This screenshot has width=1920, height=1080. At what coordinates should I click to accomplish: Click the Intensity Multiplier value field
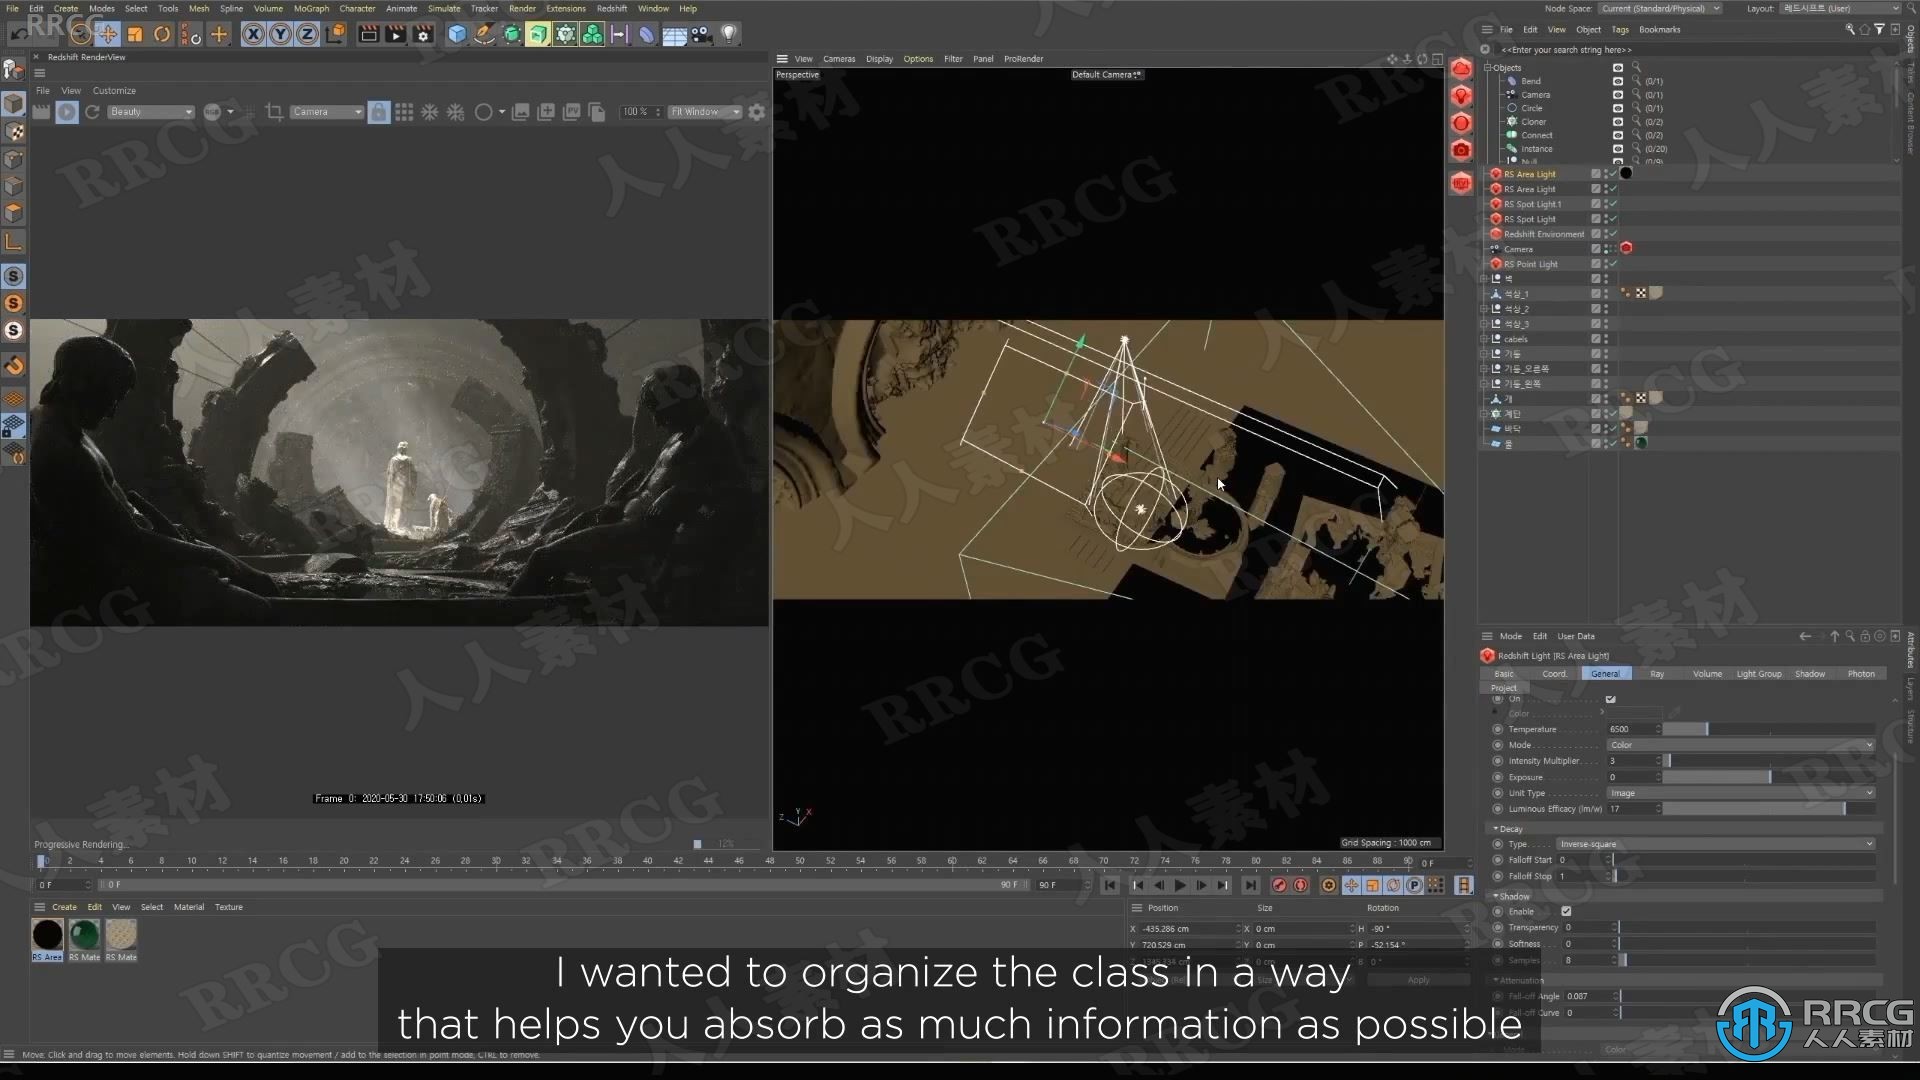1633,761
